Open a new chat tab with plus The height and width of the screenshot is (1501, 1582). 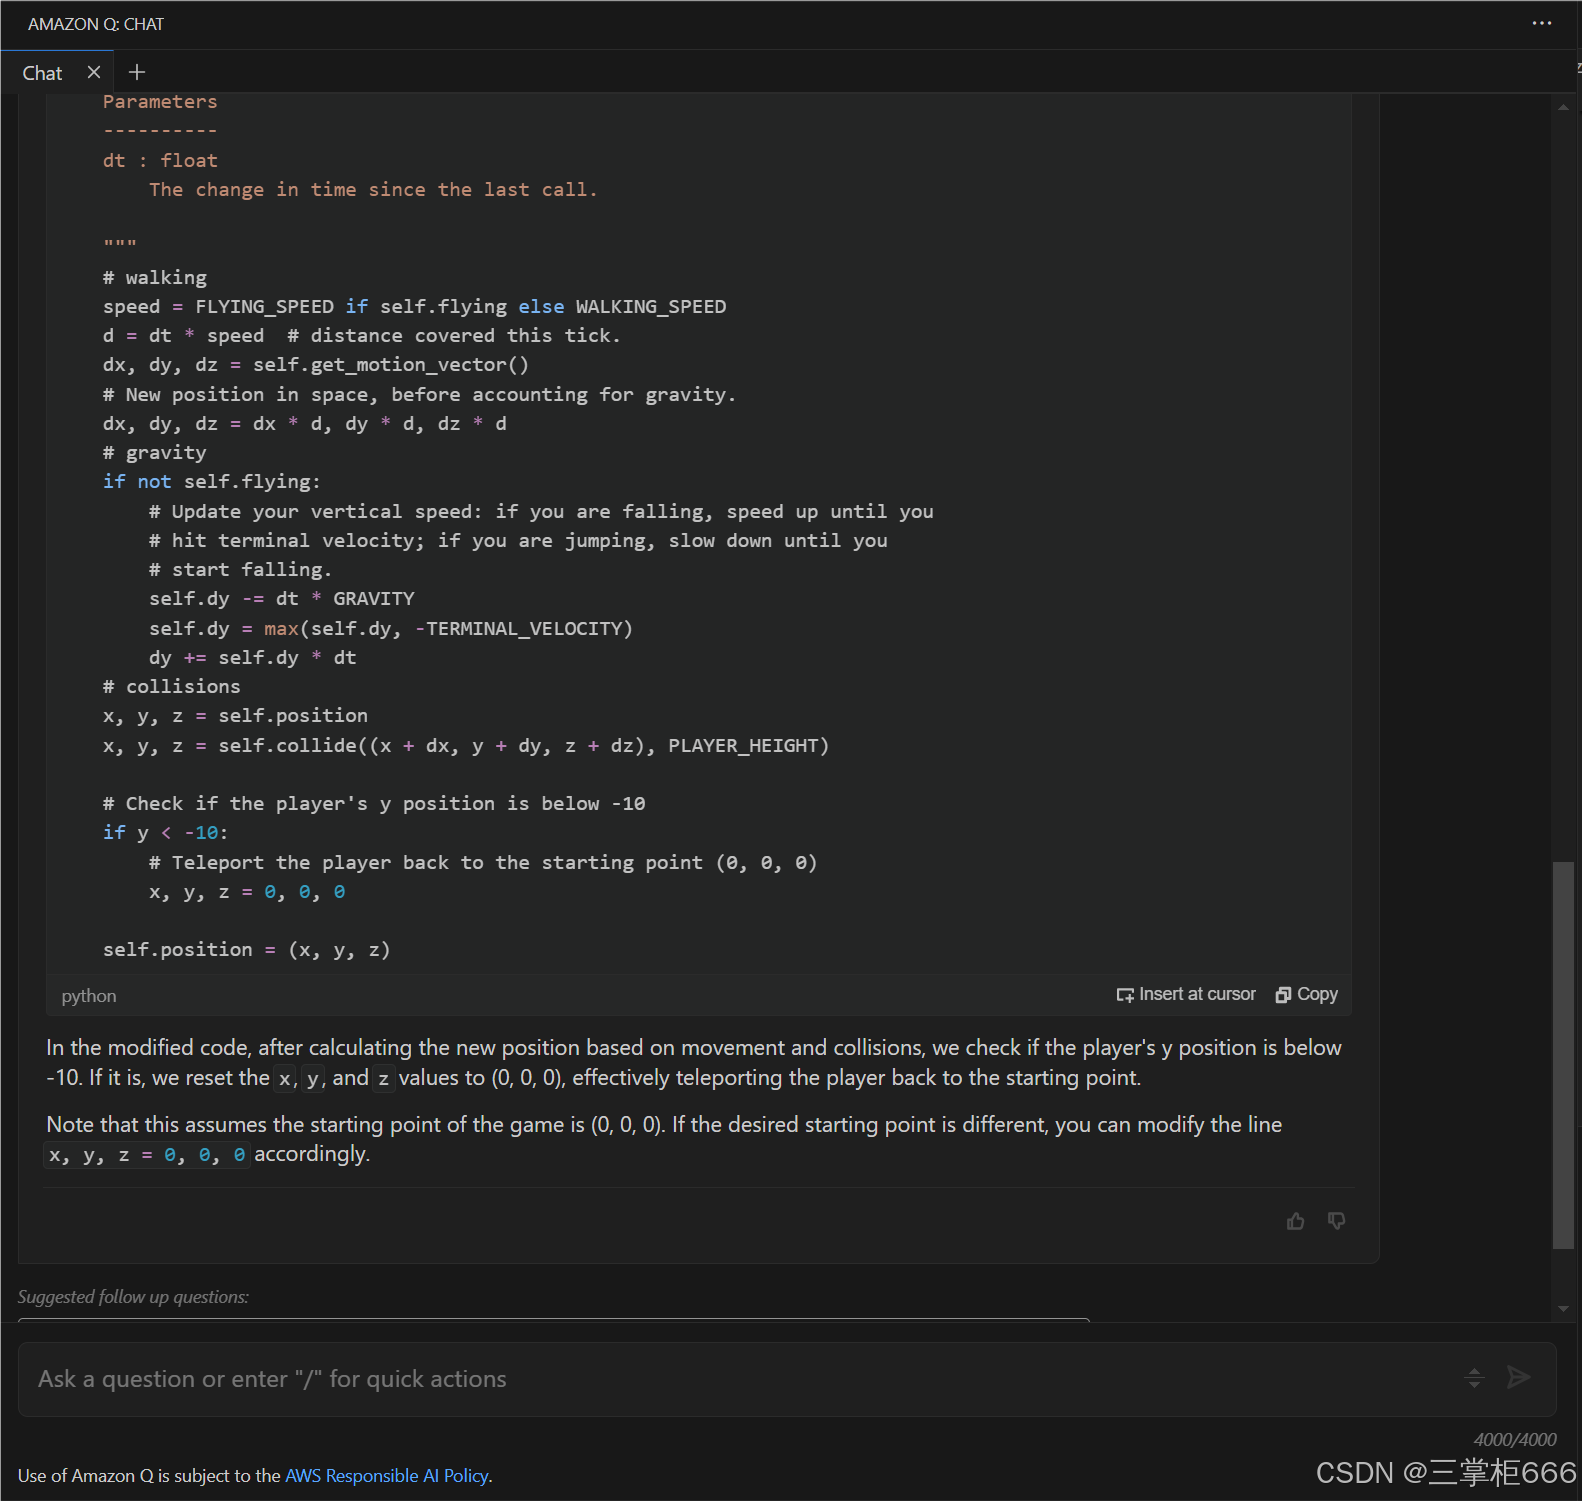pos(137,72)
